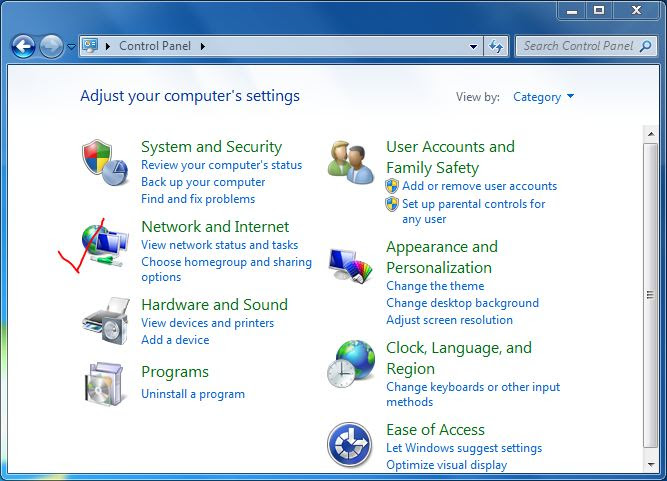The width and height of the screenshot is (667, 481).
Task: Click View network status and tasks
Action: (x=219, y=245)
